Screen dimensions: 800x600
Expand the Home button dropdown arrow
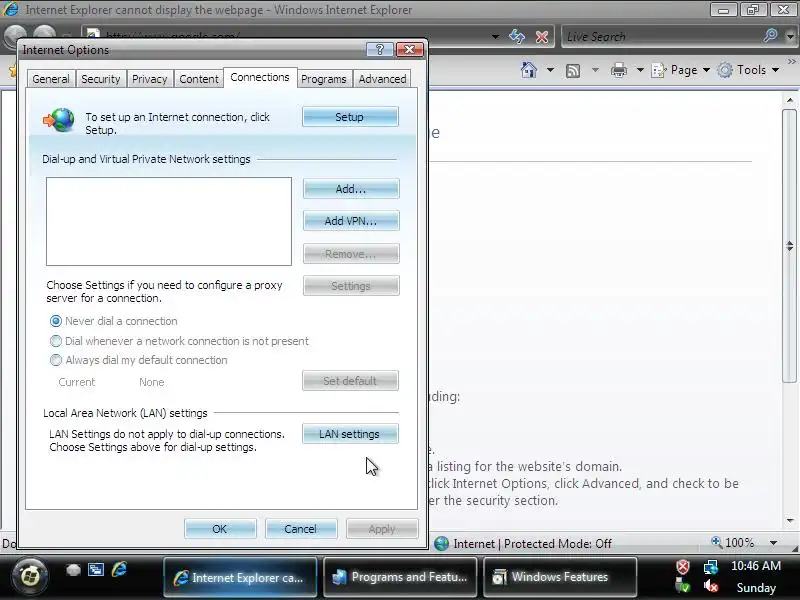550,70
